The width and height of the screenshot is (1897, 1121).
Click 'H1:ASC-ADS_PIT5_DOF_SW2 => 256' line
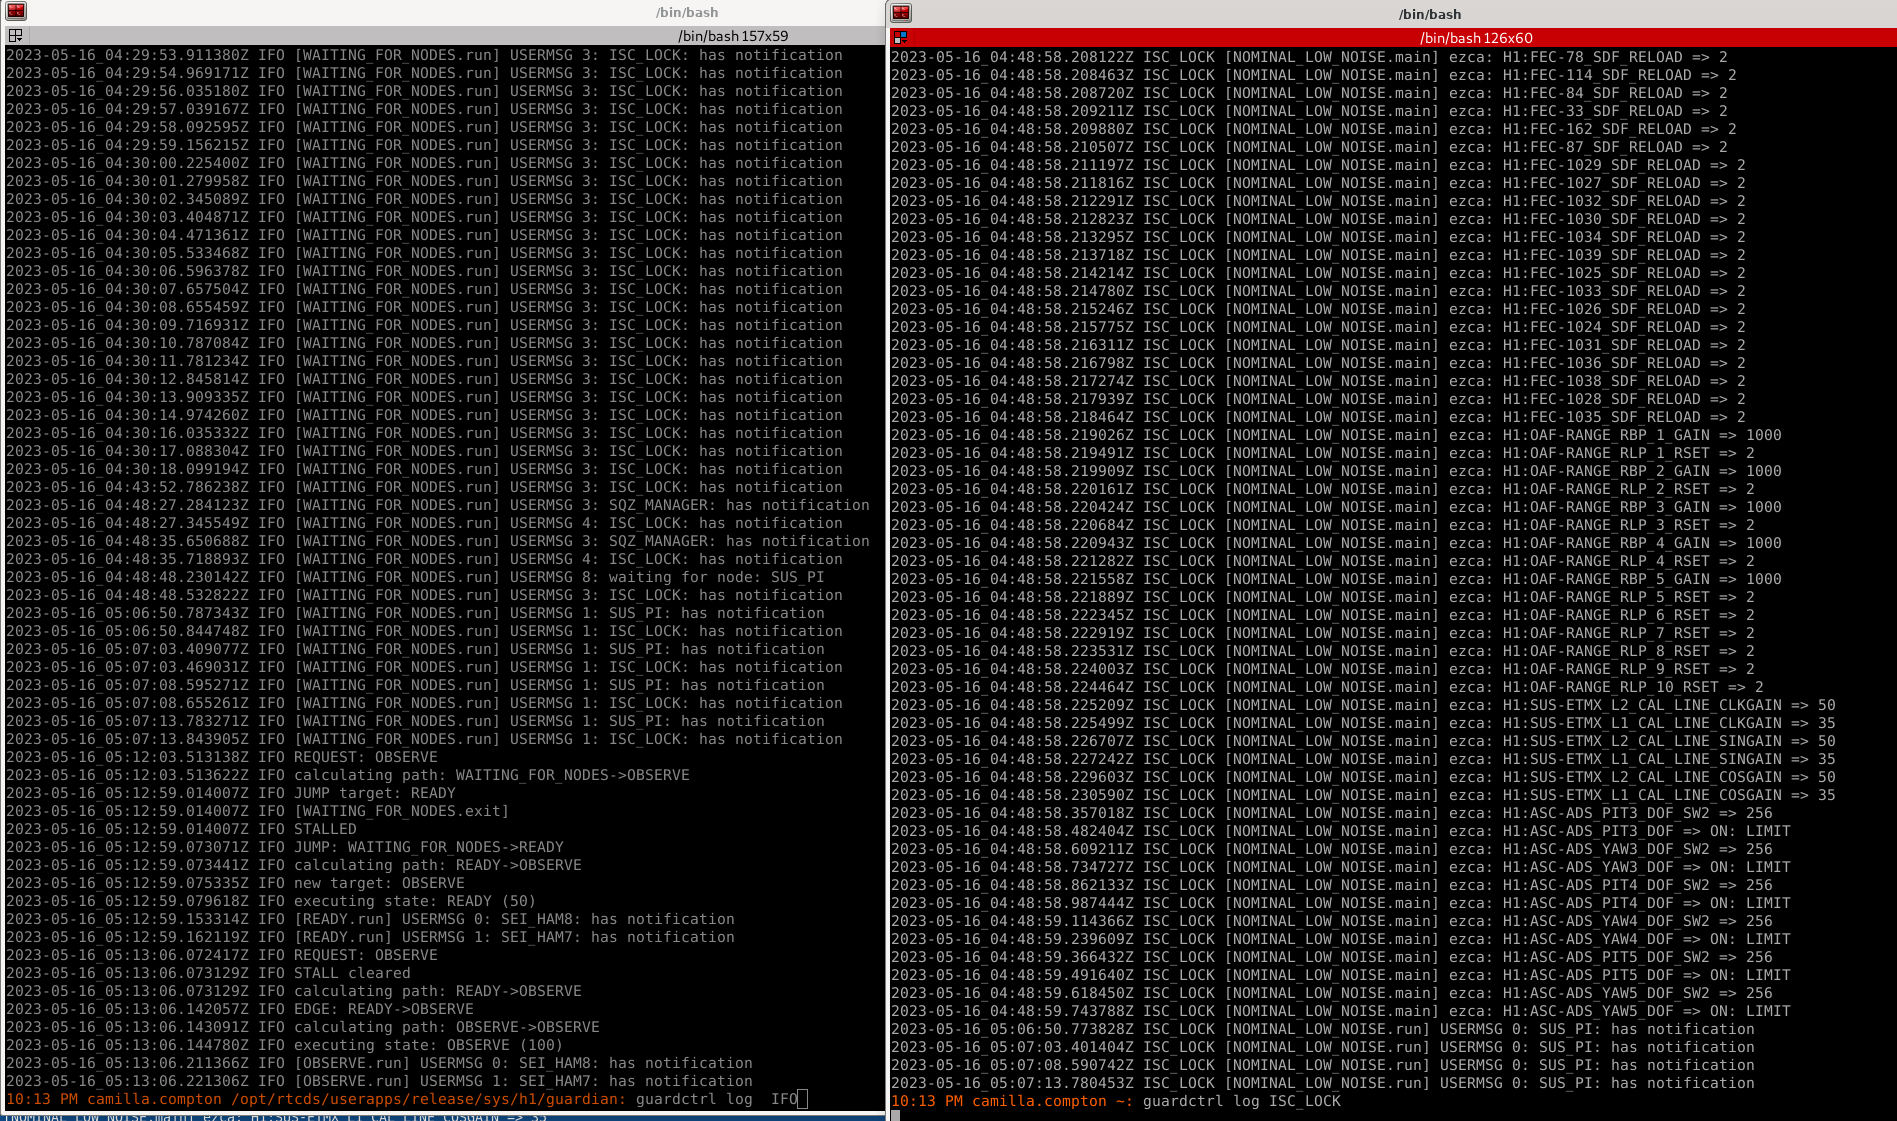1332,957
